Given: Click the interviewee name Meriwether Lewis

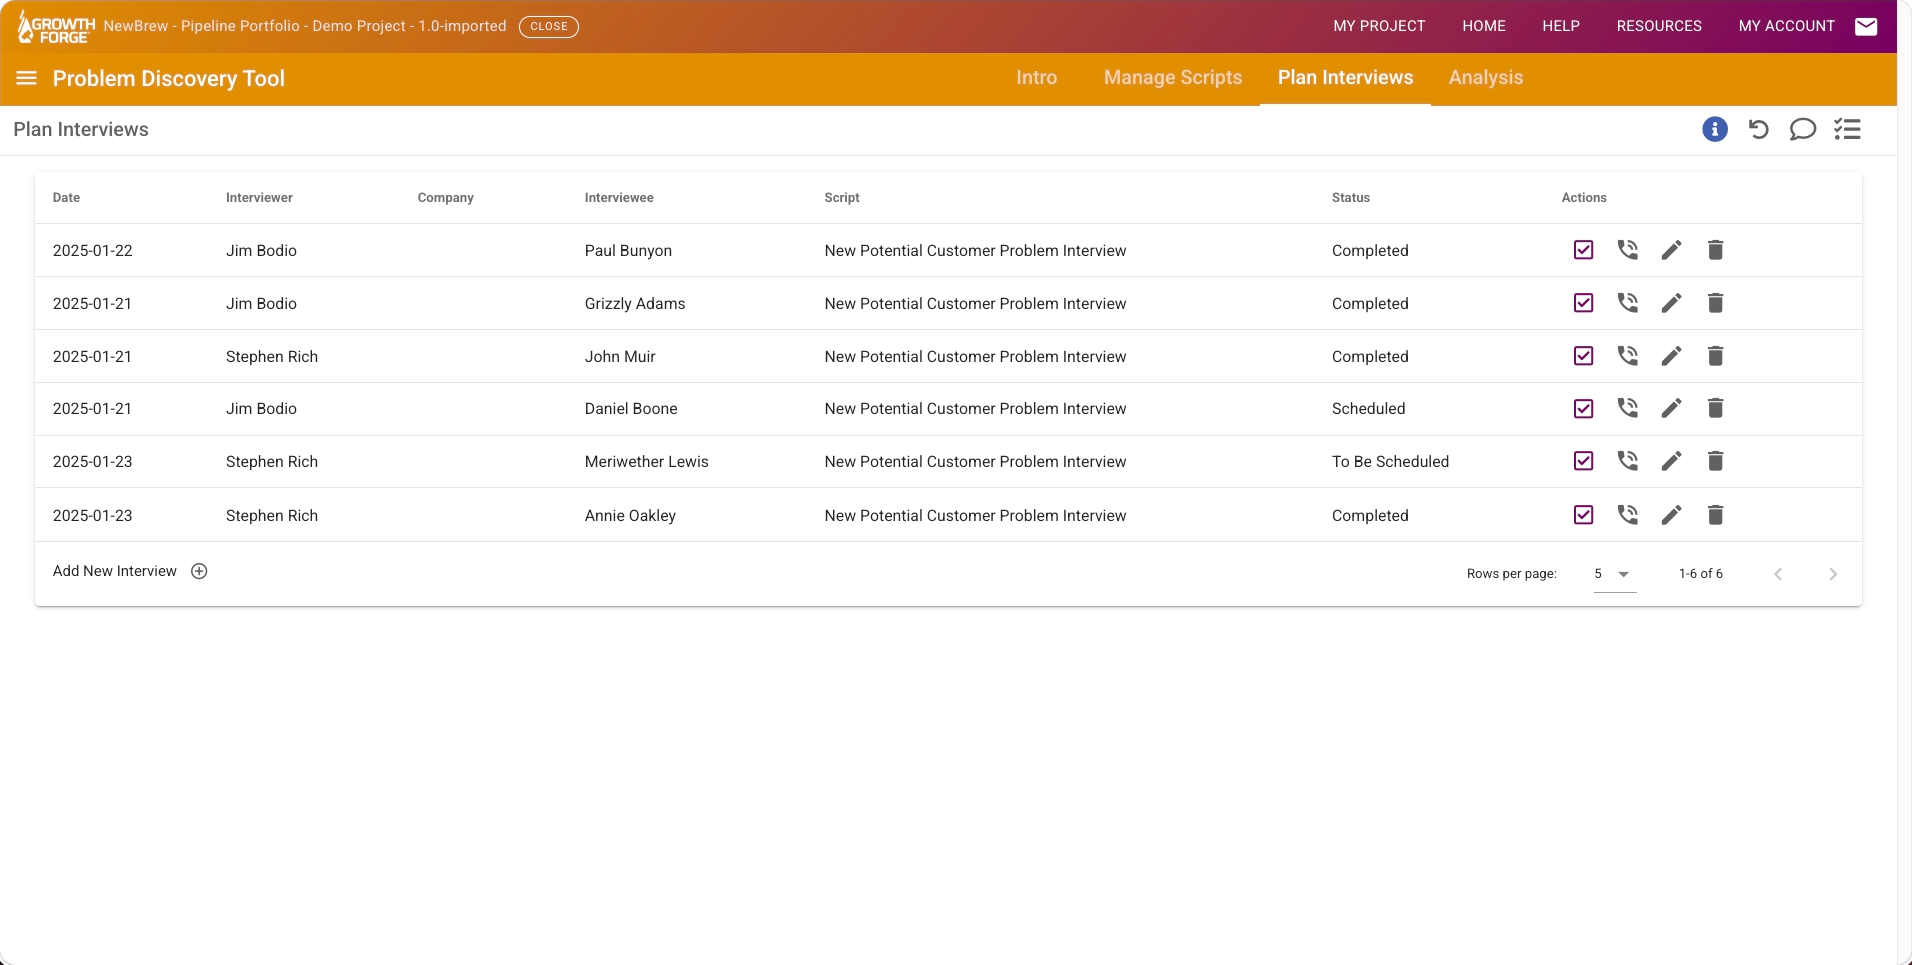Looking at the screenshot, I should (647, 462).
